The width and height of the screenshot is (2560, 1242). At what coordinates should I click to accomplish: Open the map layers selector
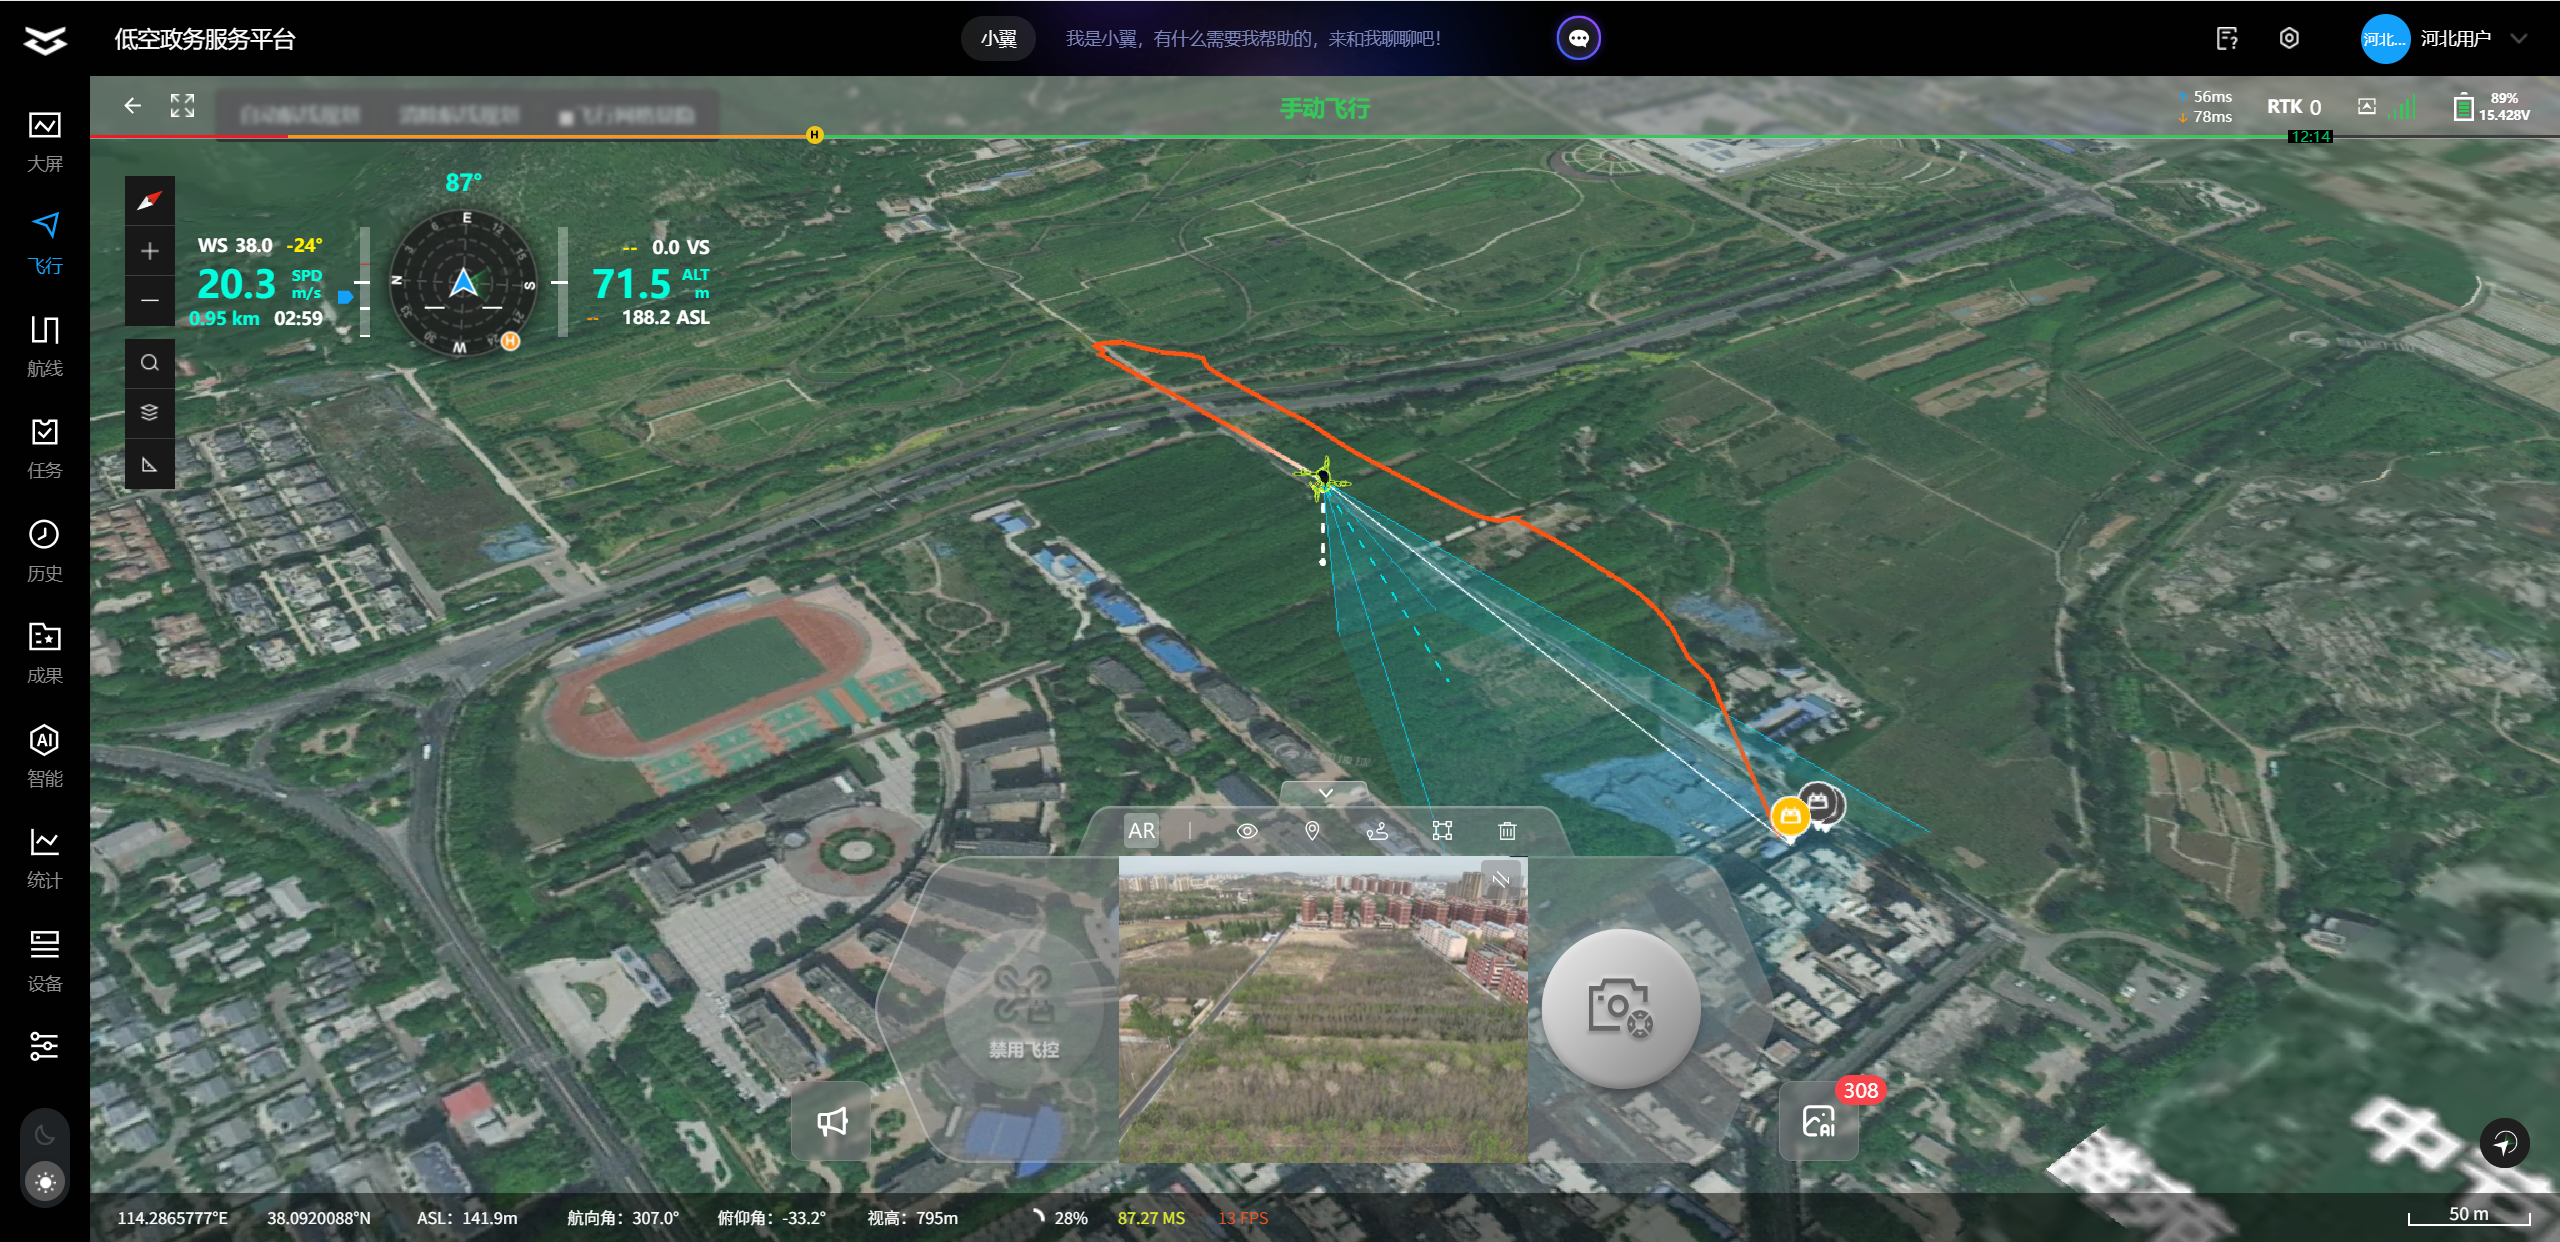149,412
